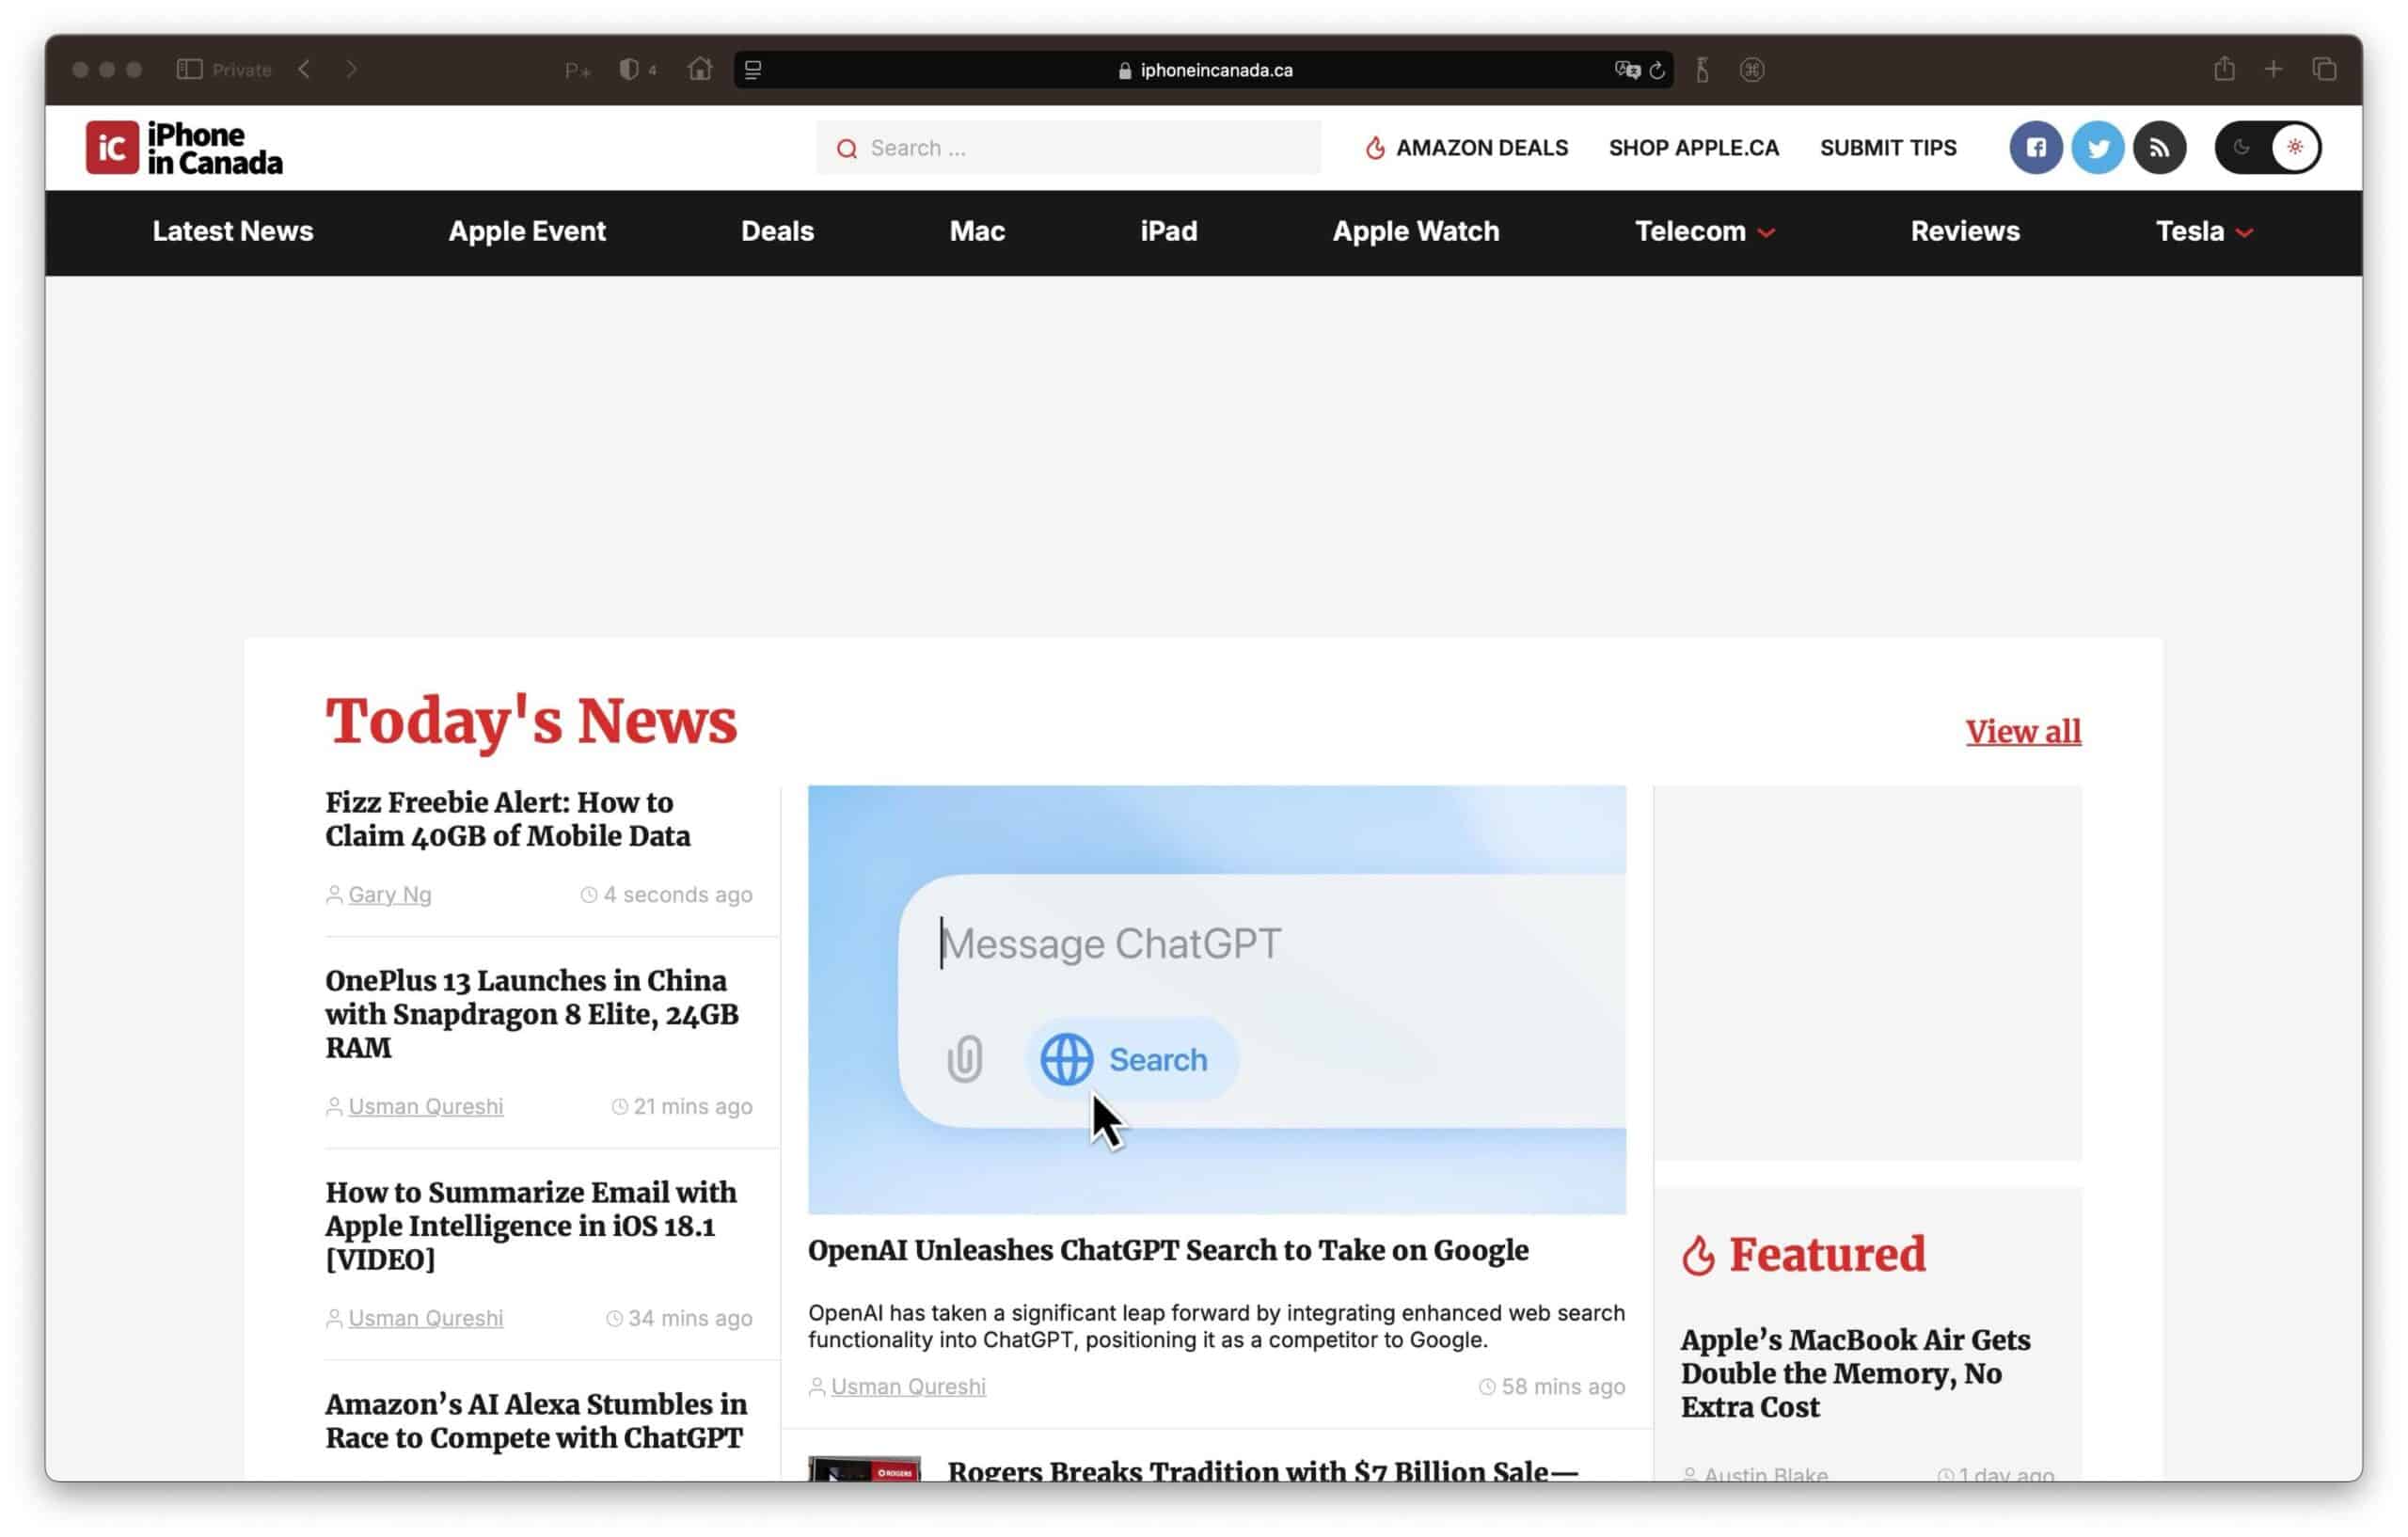Open the Reviews section
Viewport: 2408px width, 1537px height.
pos(1965,232)
